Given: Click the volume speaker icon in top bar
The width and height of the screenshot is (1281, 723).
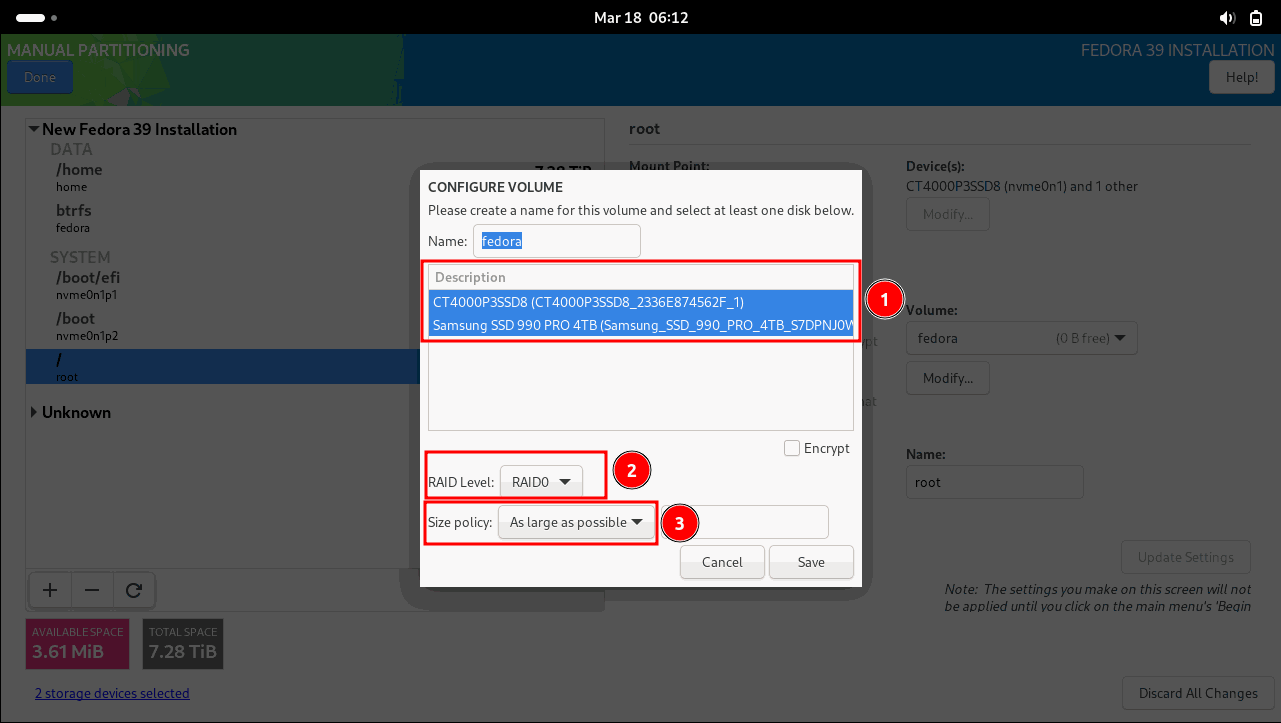Looking at the screenshot, I should (x=1227, y=18).
